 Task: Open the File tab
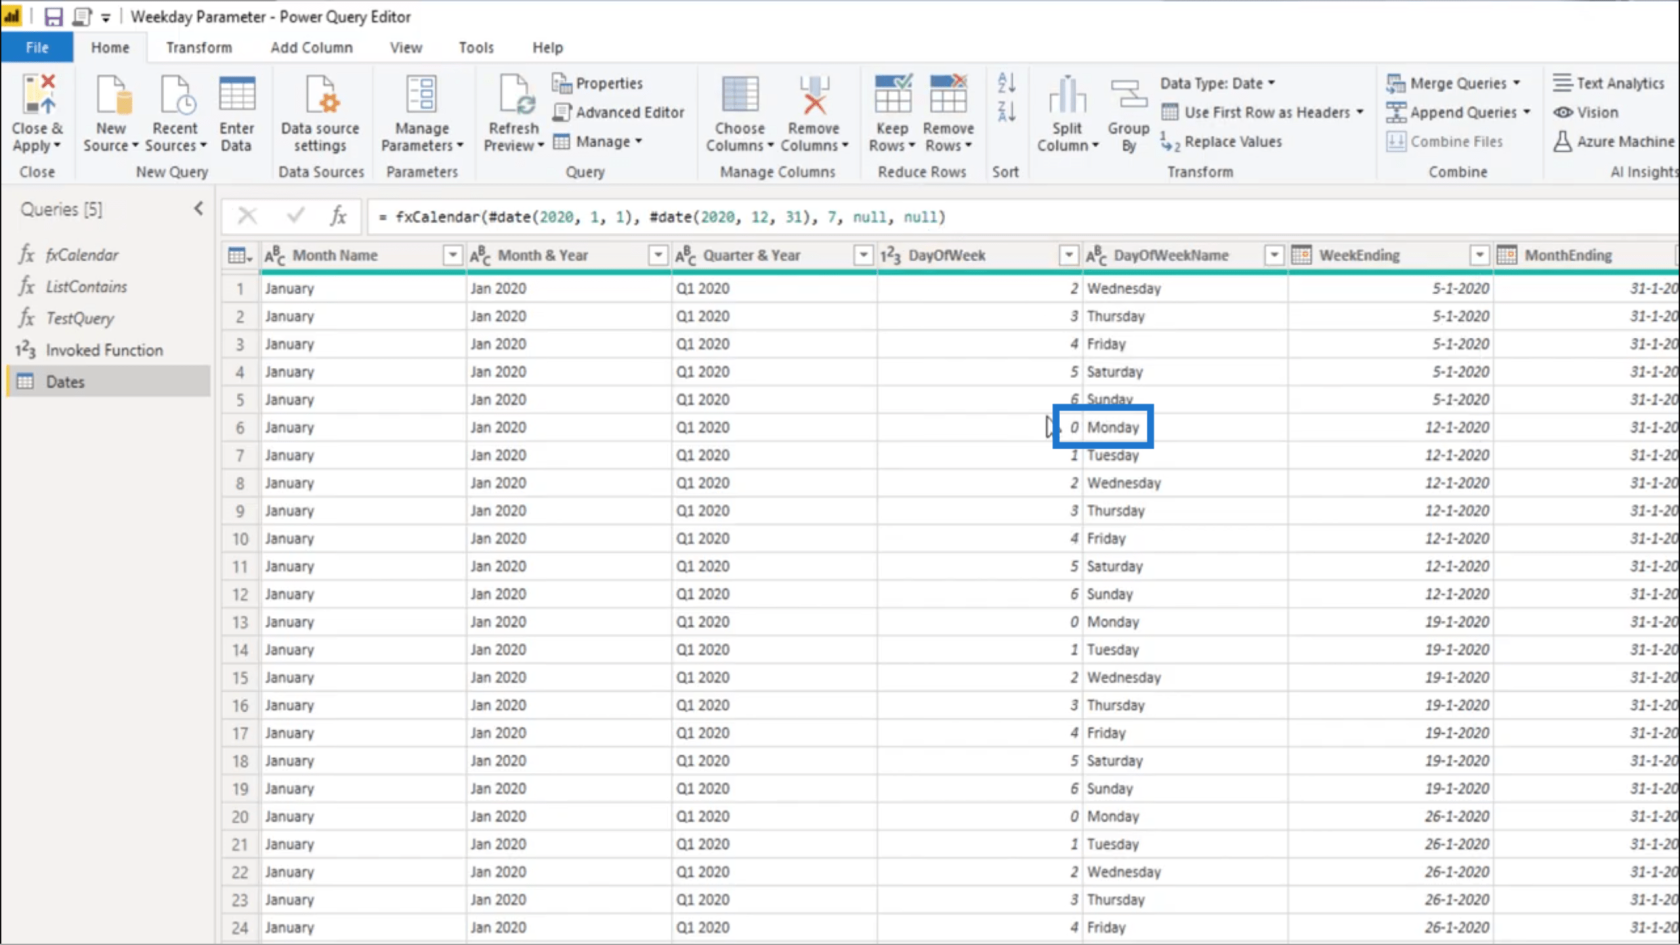coord(37,47)
